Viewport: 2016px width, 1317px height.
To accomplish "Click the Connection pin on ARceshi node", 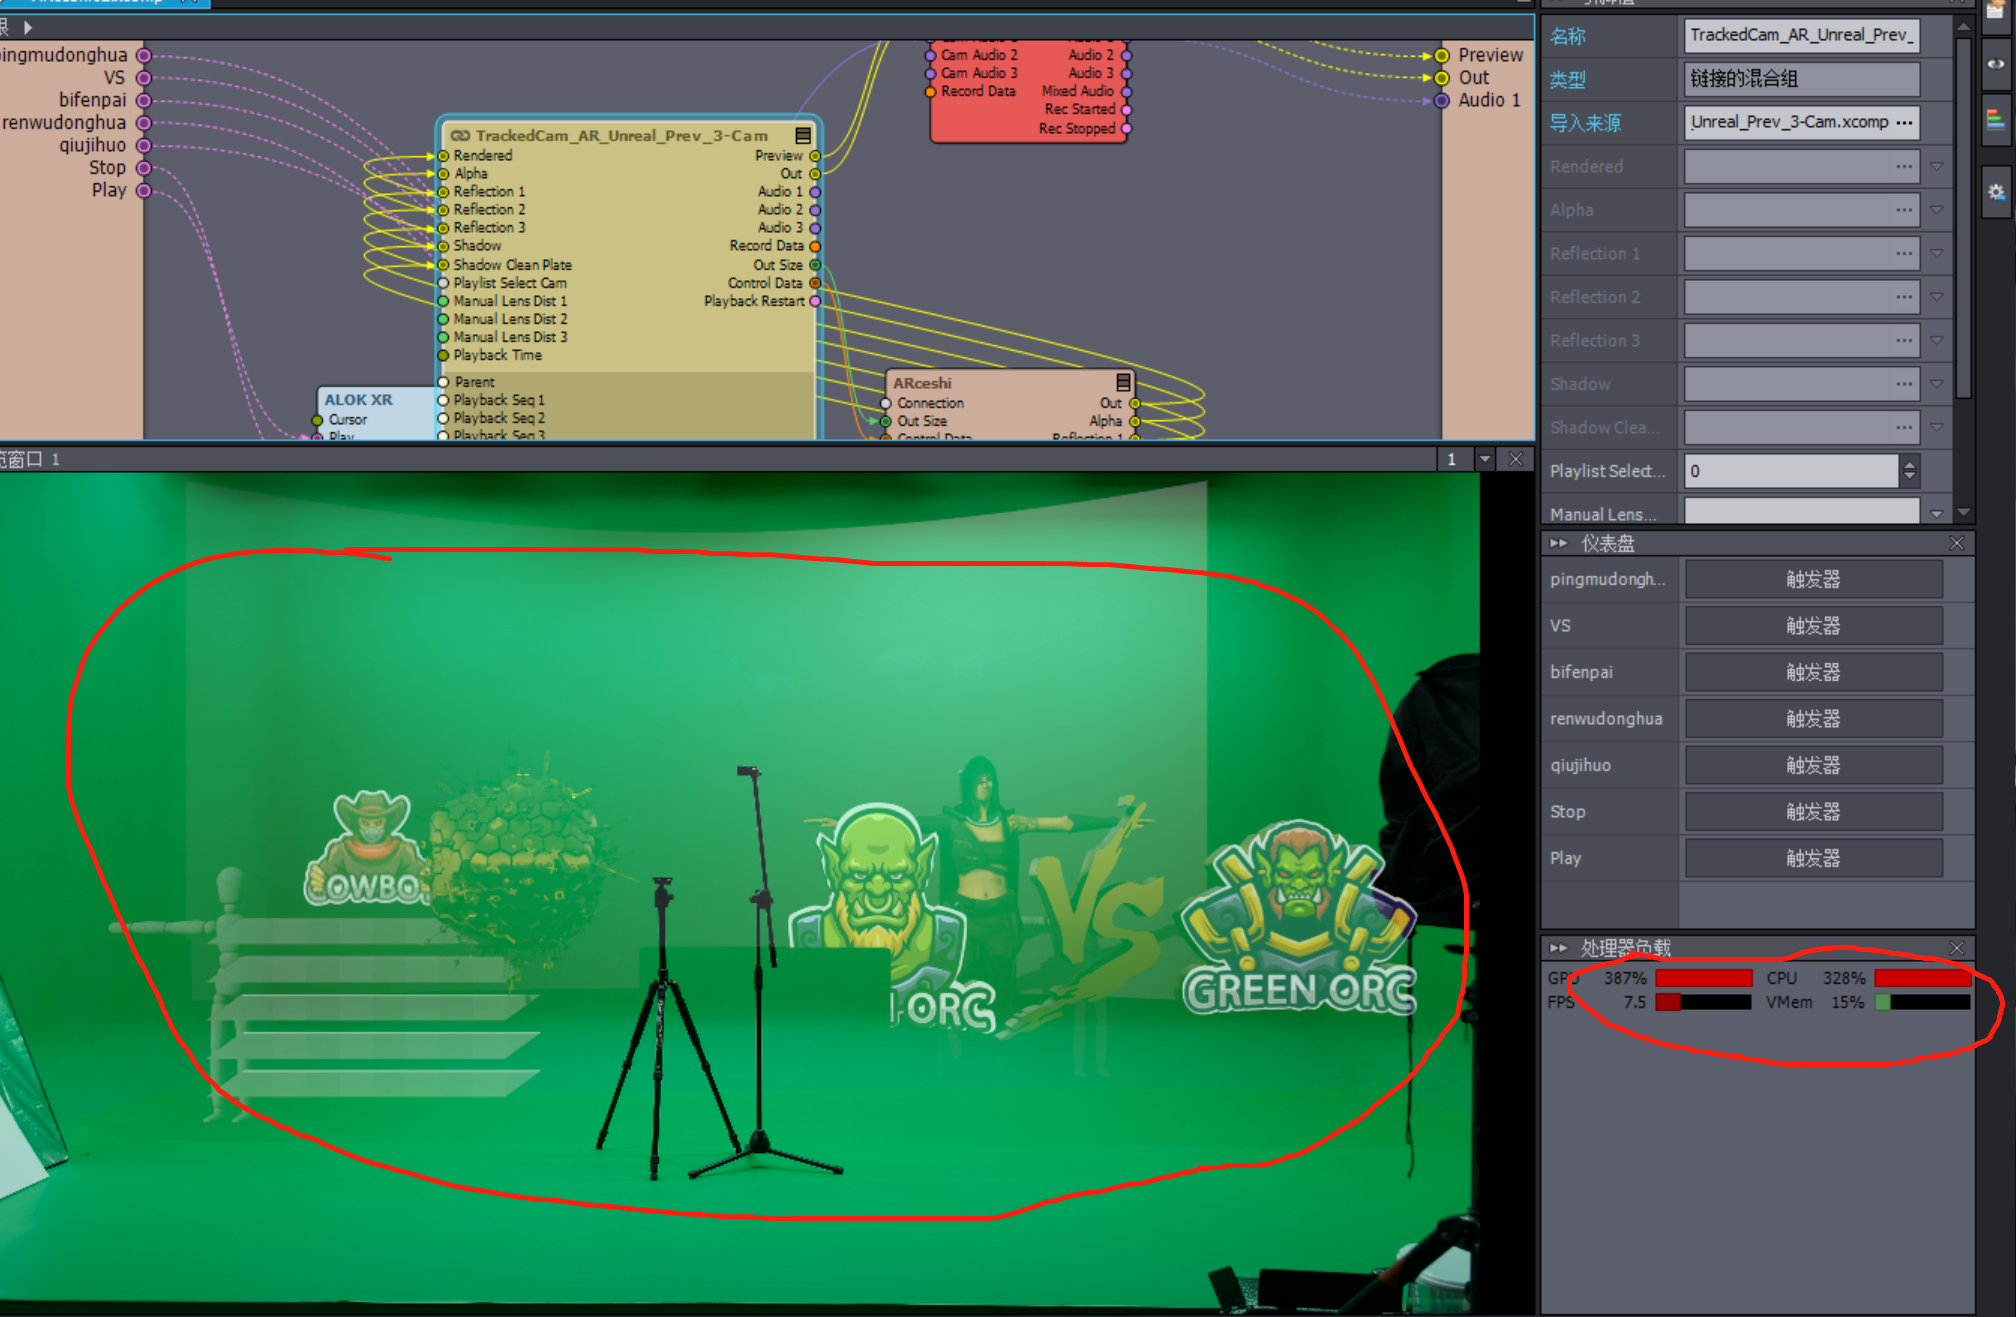I will [x=886, y=403].
